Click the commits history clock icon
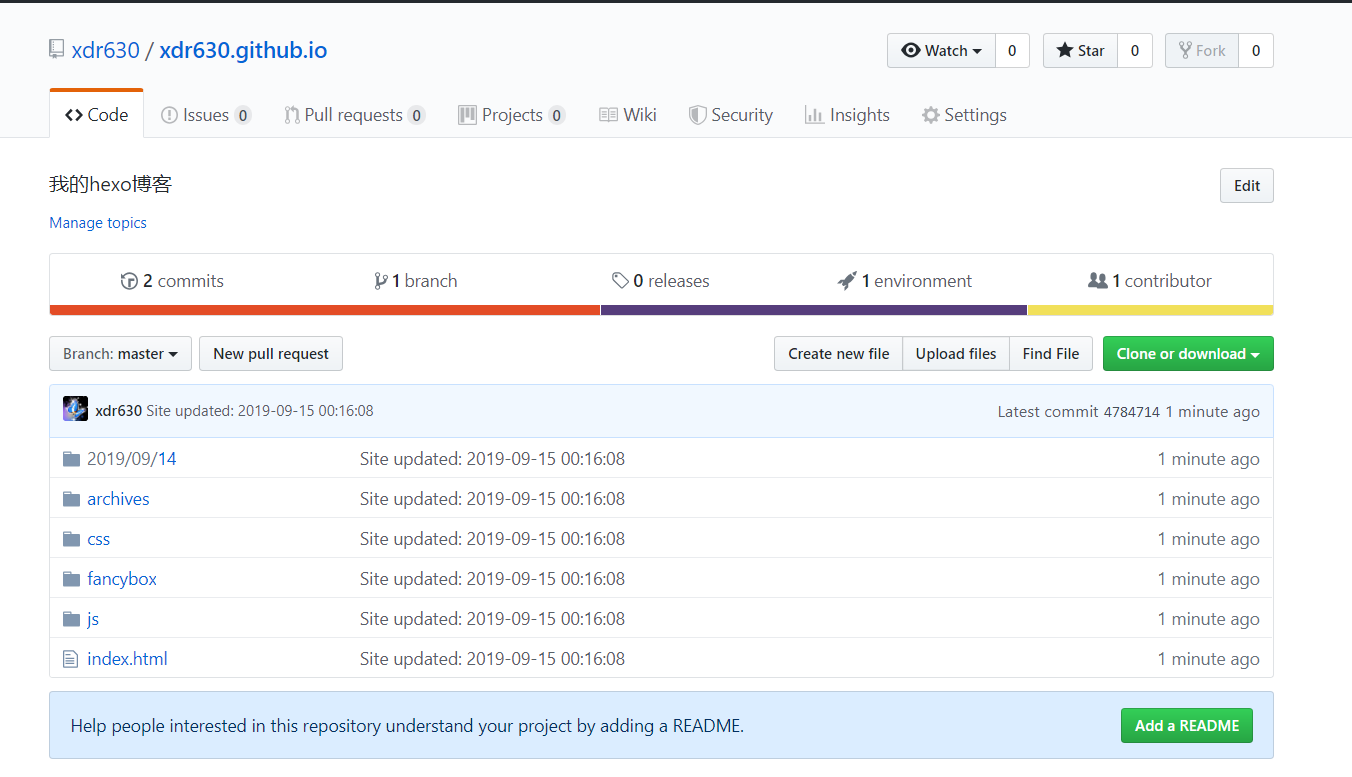This screenshot has height=777, width=1352. coord(129,281)
